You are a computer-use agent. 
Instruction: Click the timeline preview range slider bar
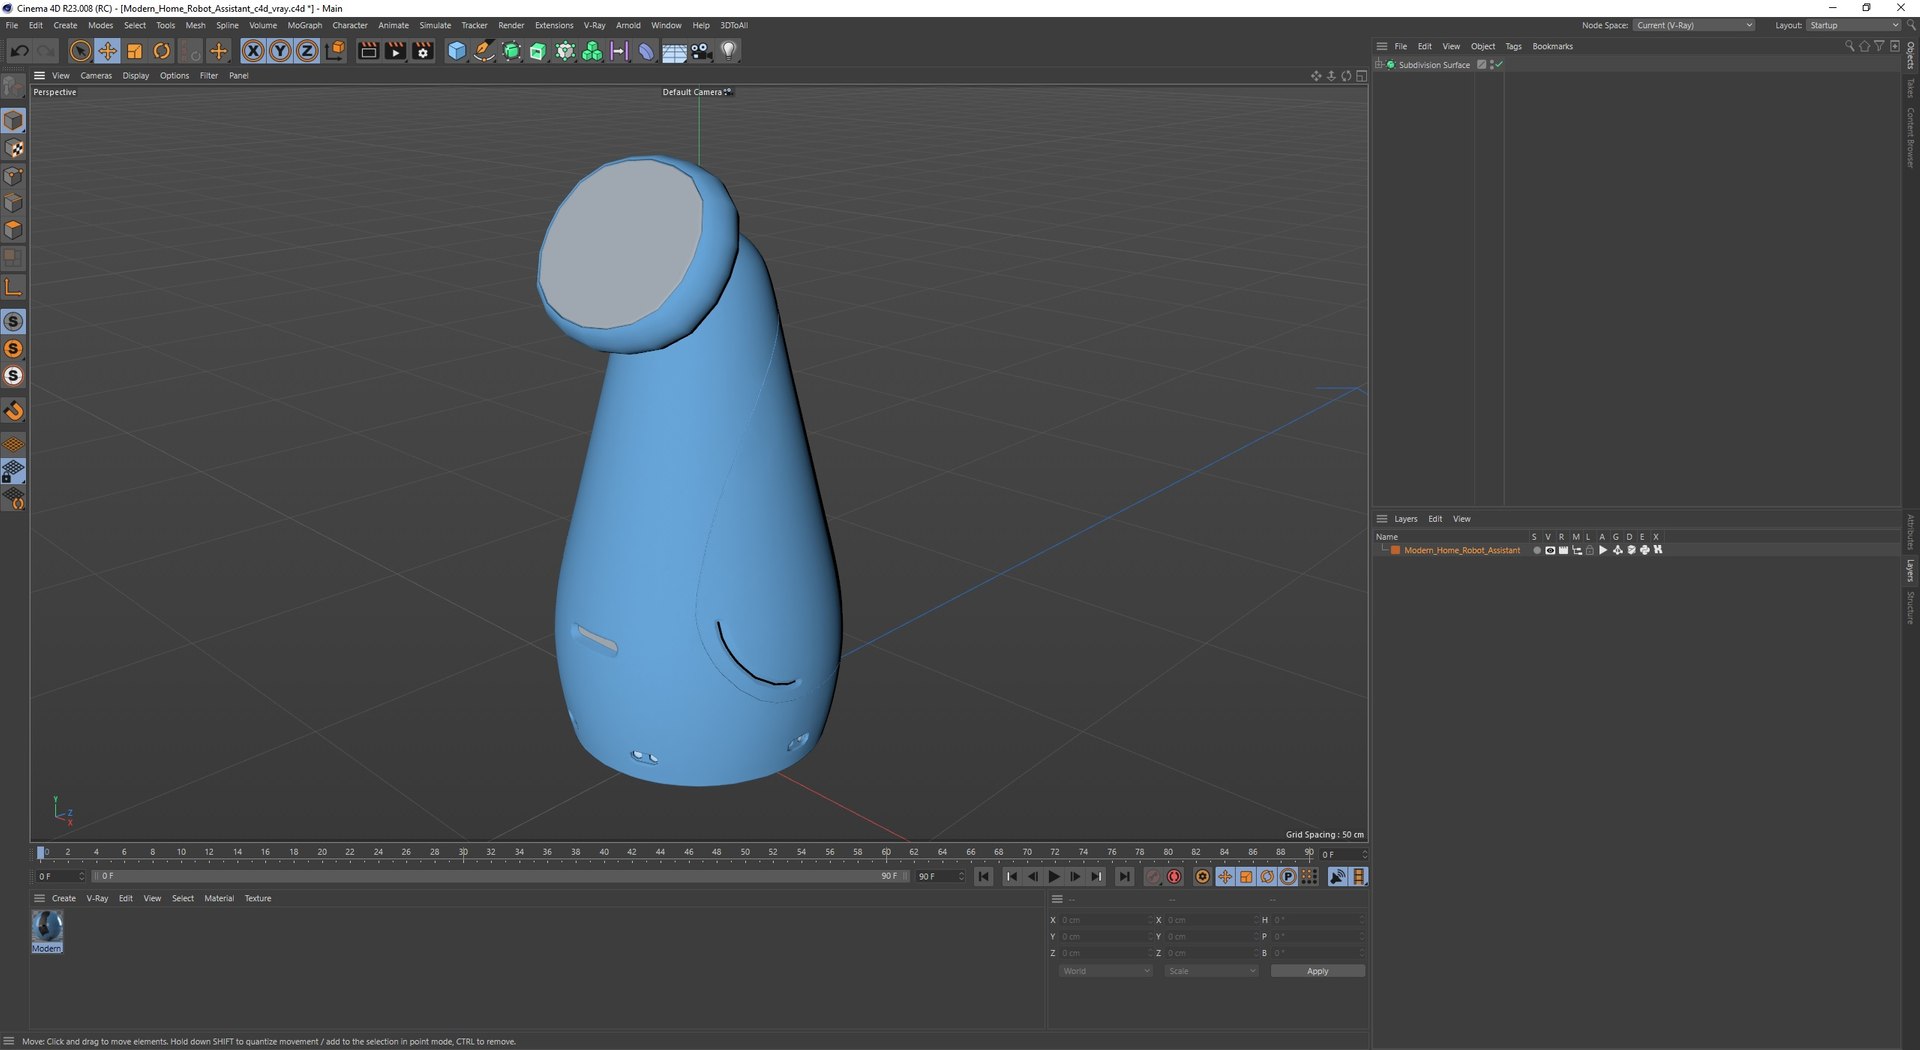click(x=500, y=876)
